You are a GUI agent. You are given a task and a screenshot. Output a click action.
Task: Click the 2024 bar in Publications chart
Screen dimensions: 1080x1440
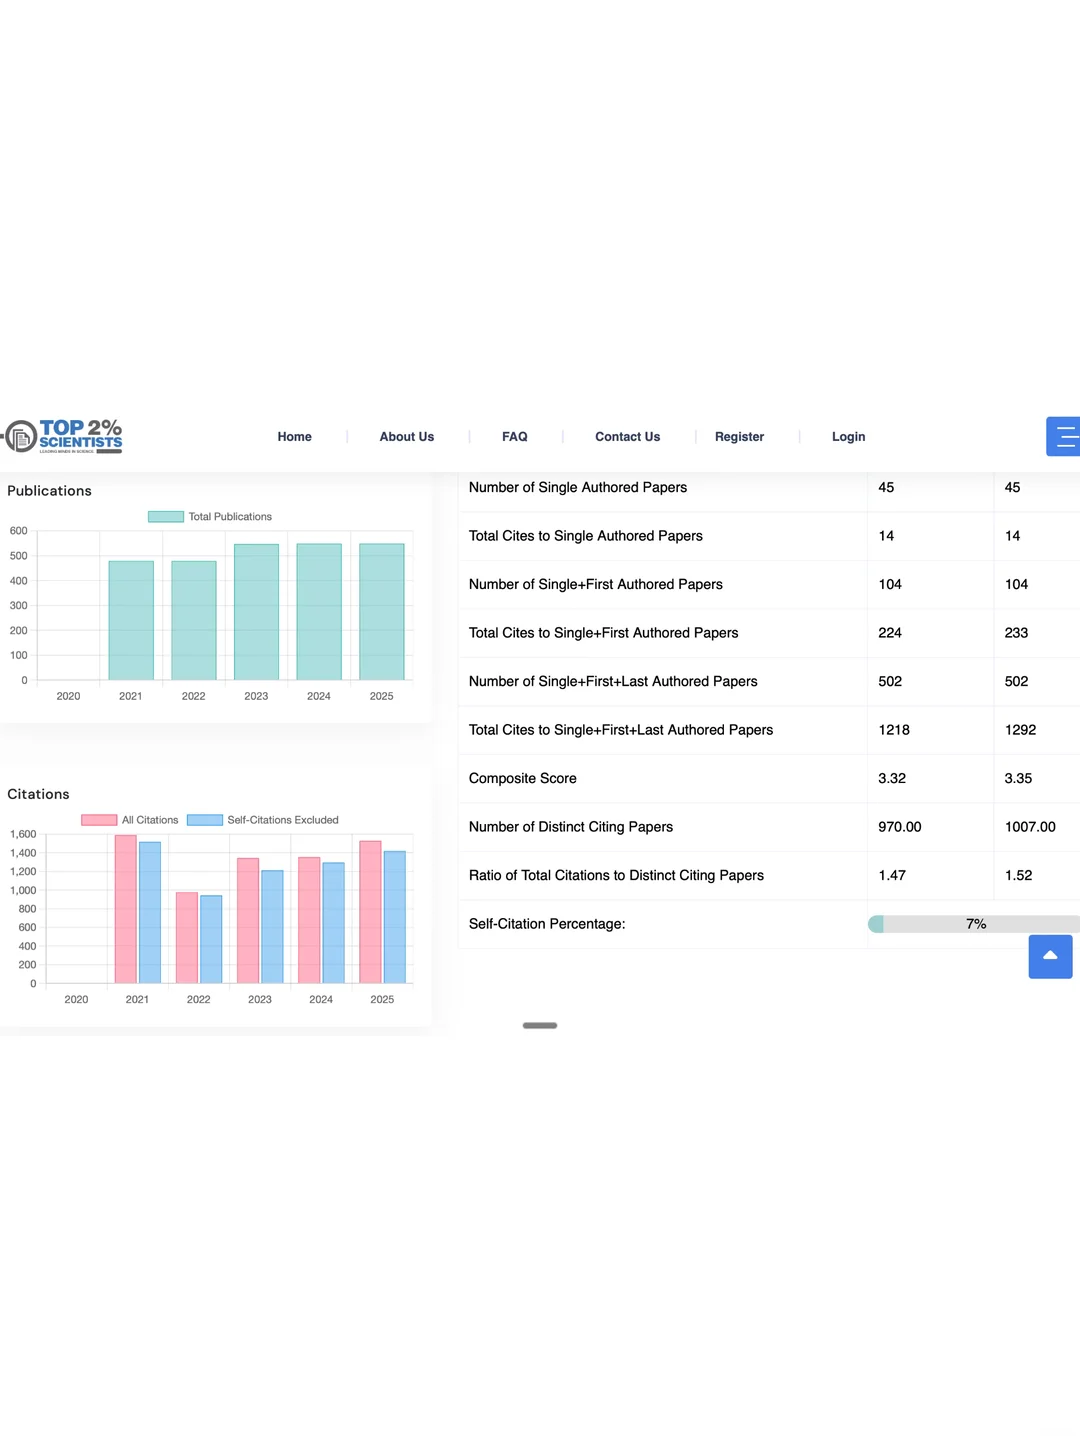(319, 612)
